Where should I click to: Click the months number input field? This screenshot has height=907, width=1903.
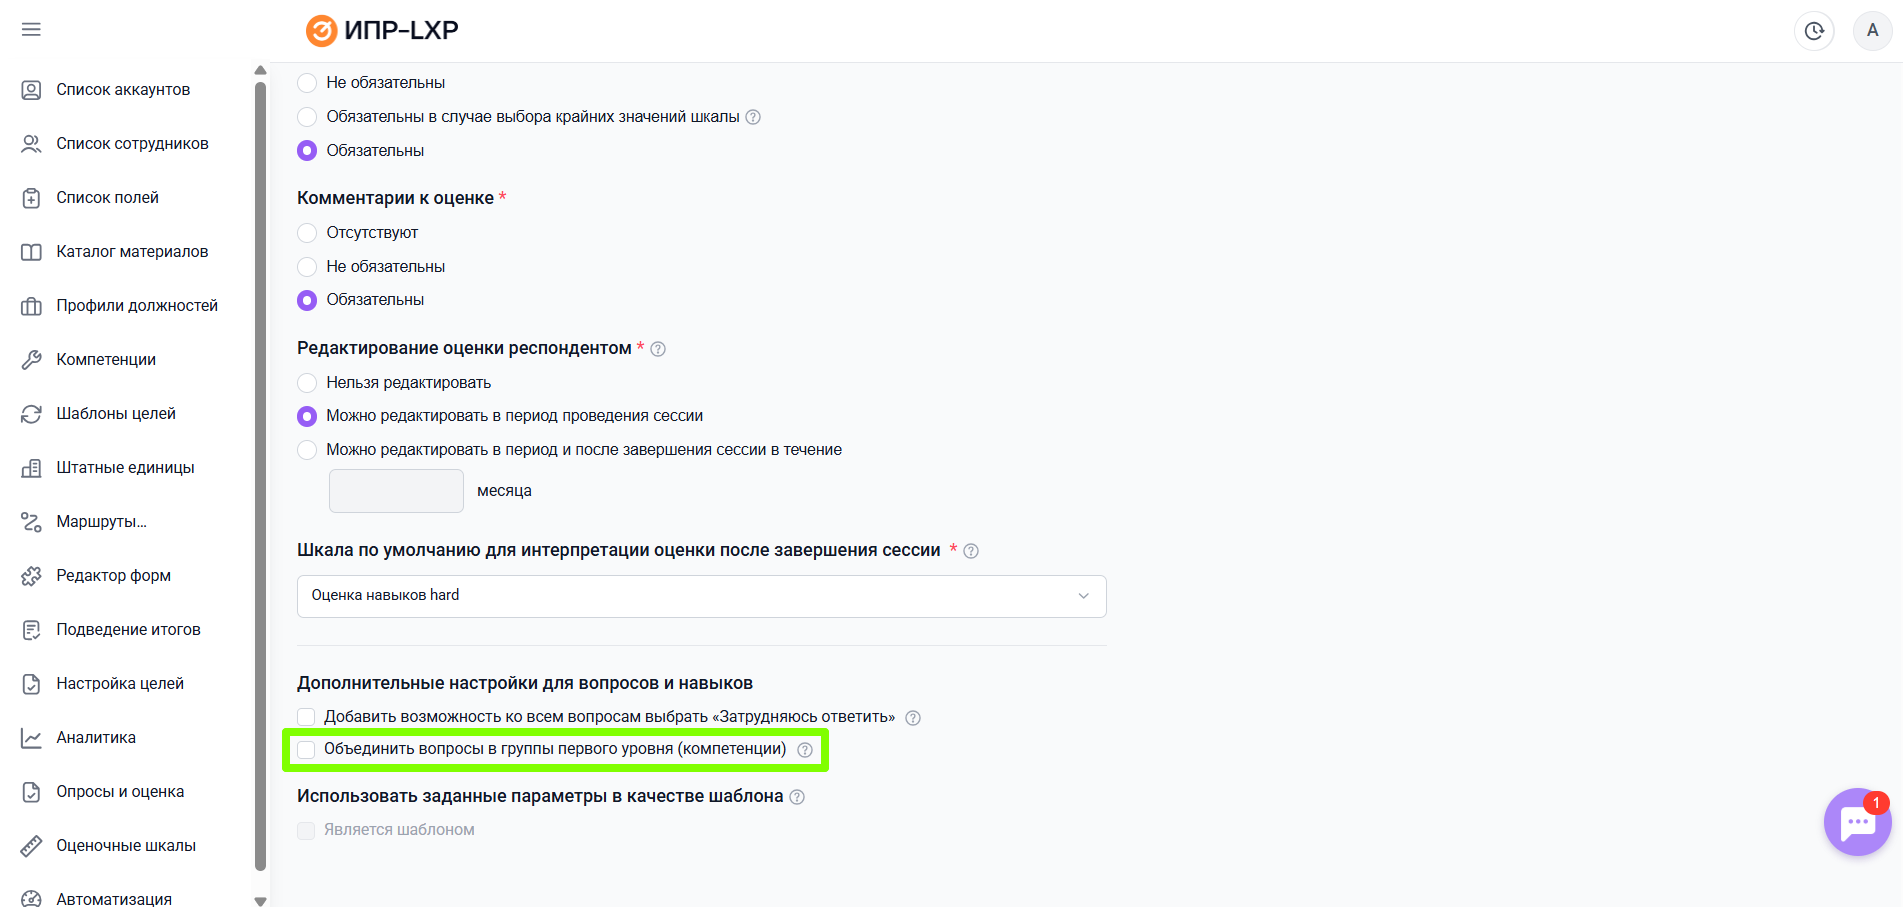396,491
